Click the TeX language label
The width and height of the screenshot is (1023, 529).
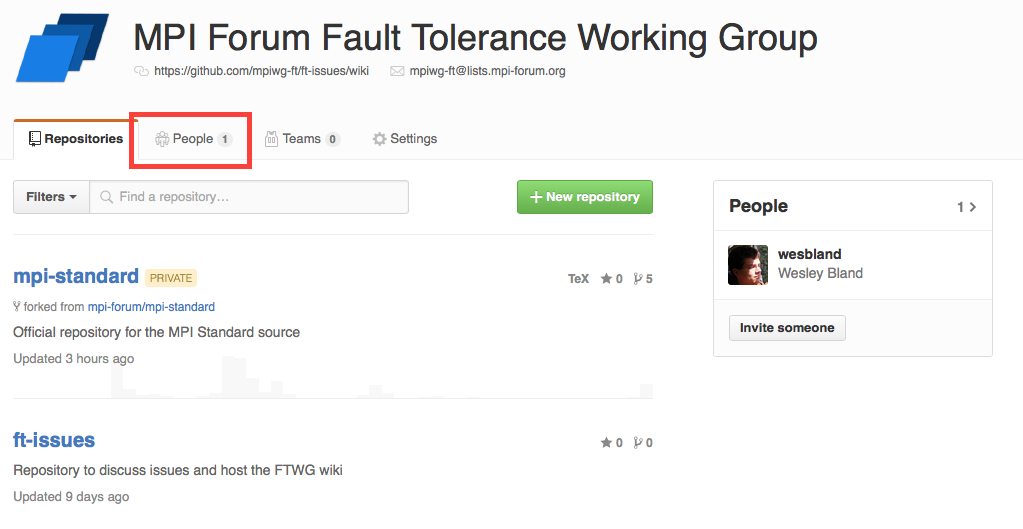click(x=579, y=279)
